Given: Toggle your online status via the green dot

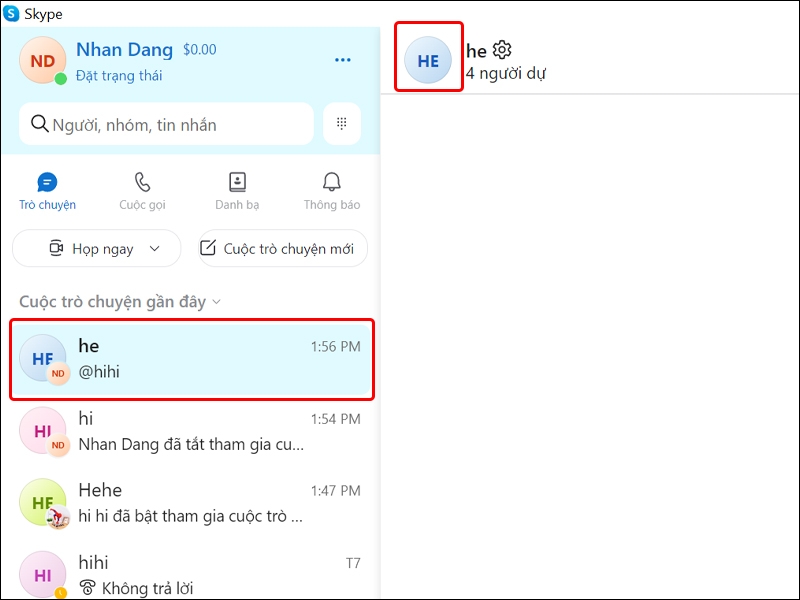Looking at the screenshot, I should [59, 78].
